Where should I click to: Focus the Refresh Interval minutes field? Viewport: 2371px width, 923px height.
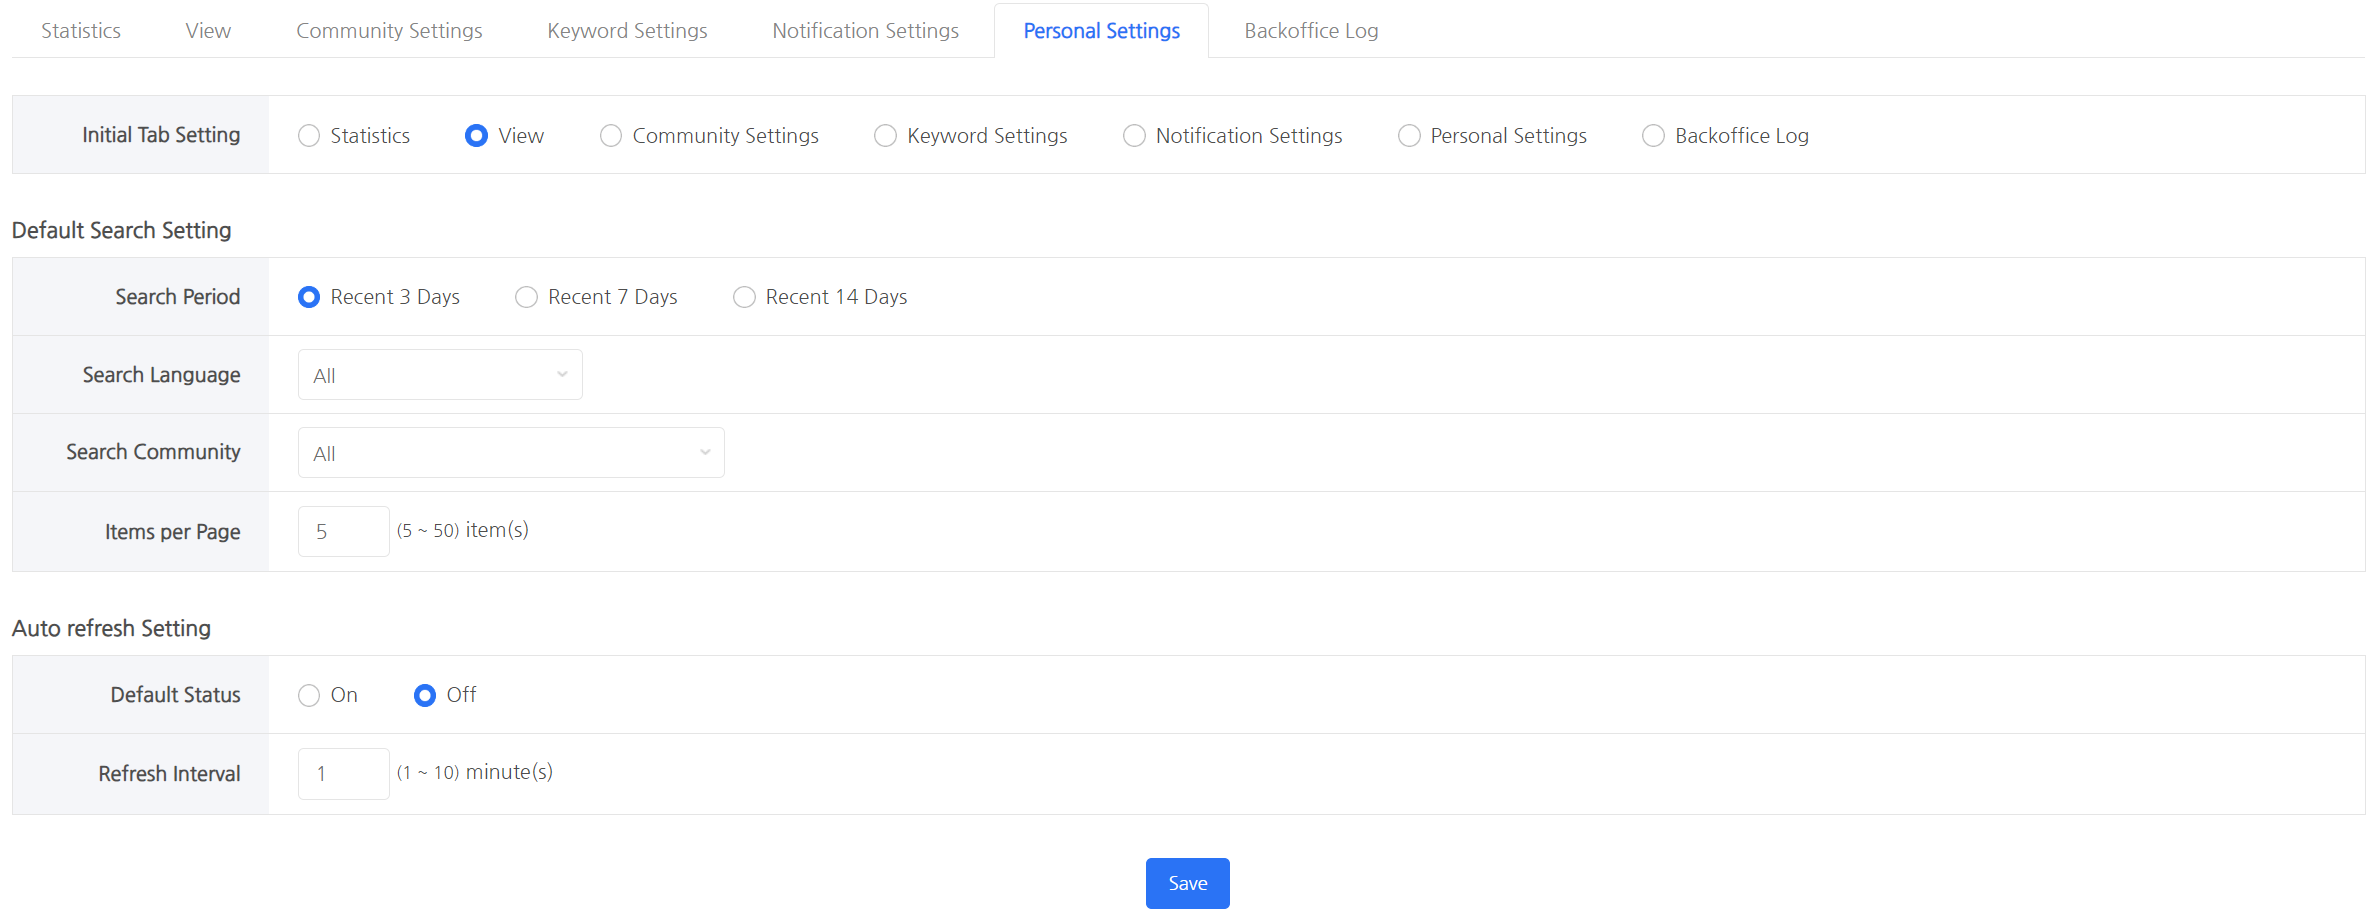tap(343, 774)
